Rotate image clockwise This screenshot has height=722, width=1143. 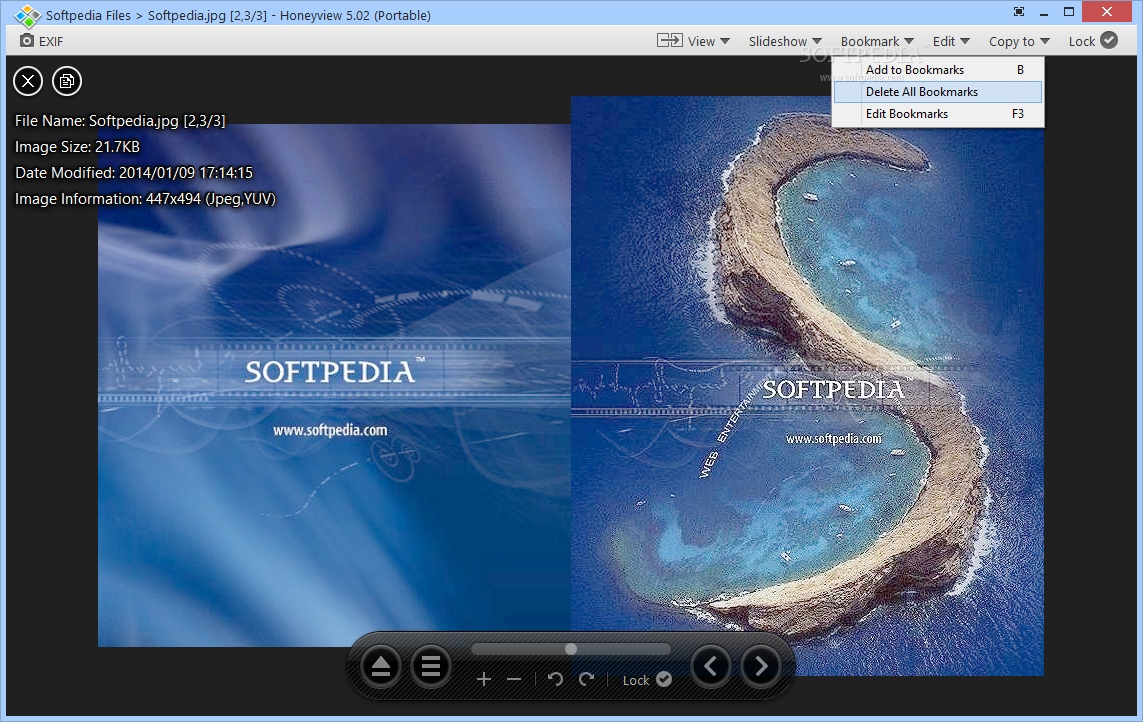coord(587,679)
